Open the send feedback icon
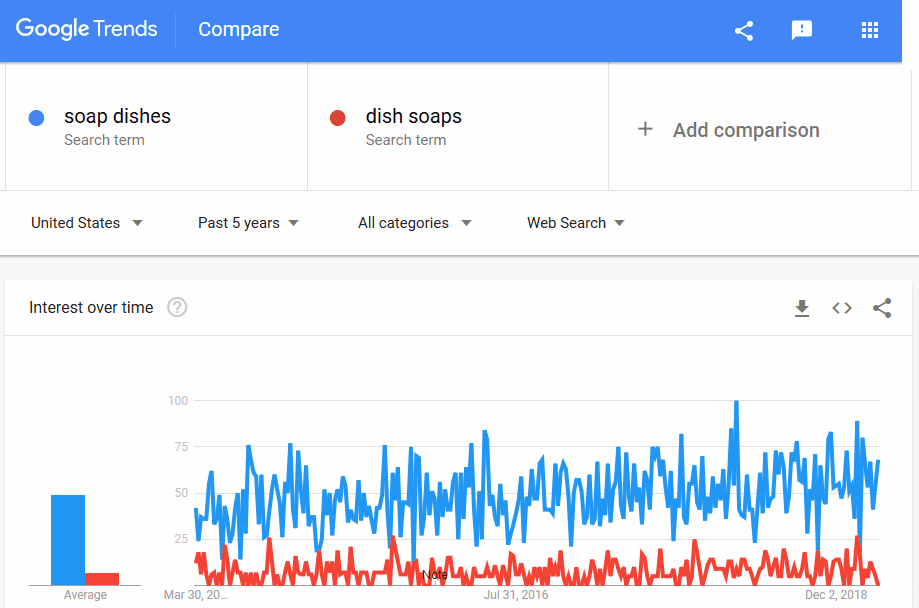 point(801,30)
